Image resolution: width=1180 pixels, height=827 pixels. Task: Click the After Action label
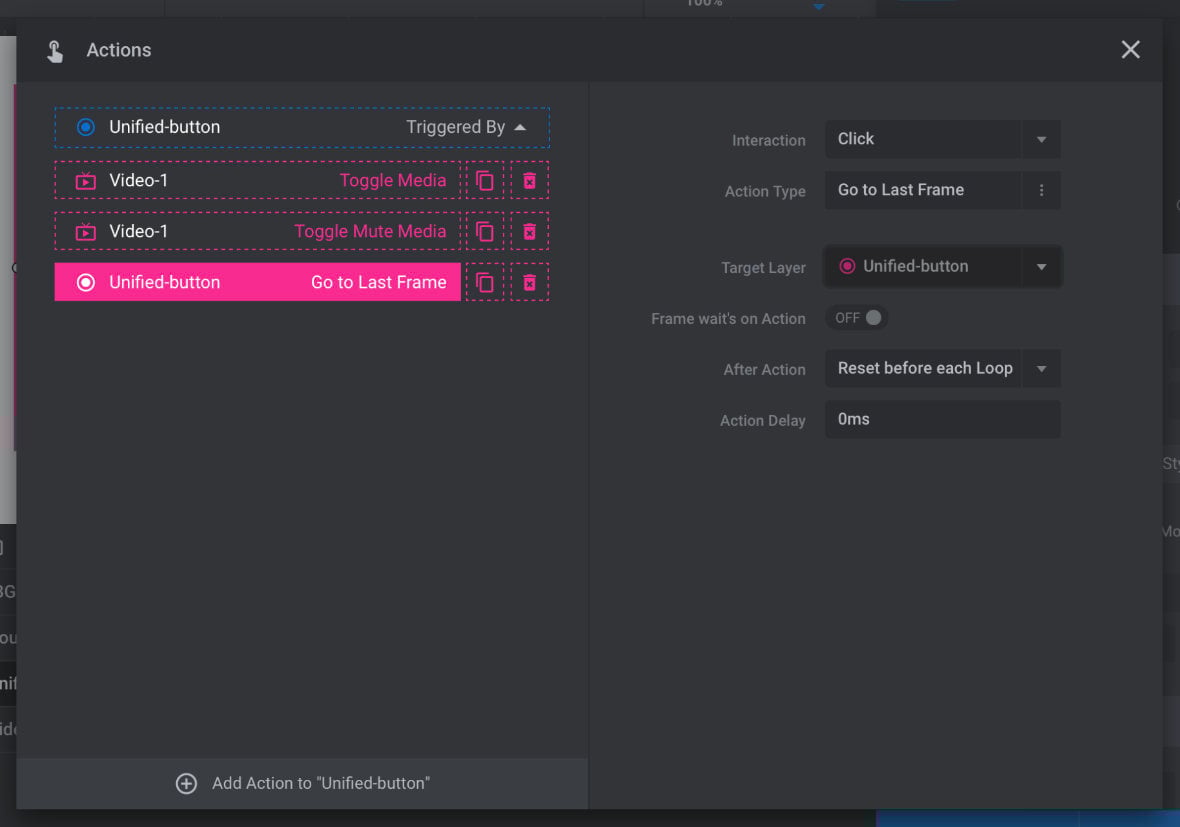pos(764,370)
